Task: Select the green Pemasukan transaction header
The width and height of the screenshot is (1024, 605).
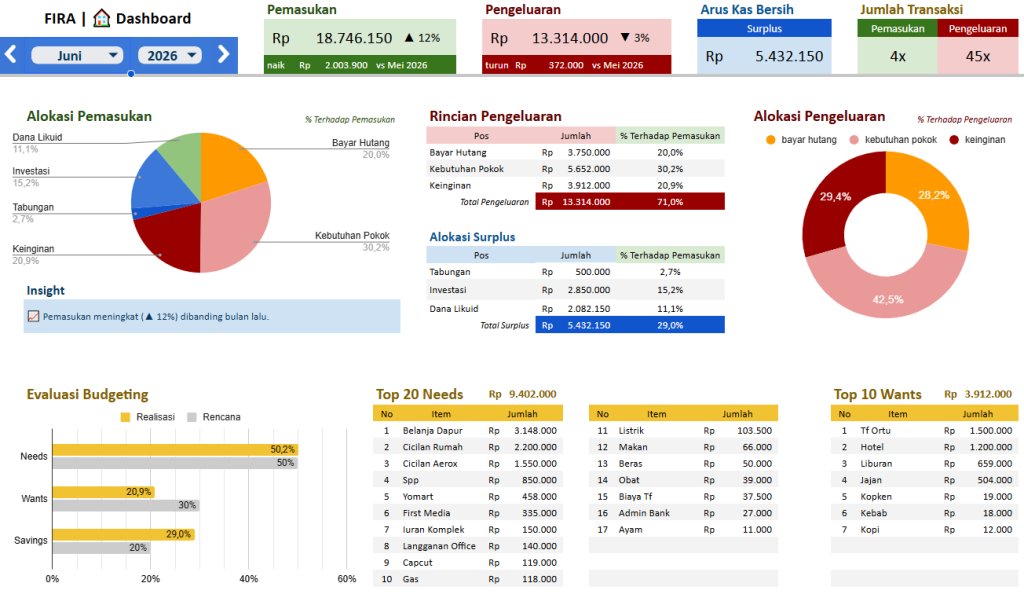Action: [897, 28]
